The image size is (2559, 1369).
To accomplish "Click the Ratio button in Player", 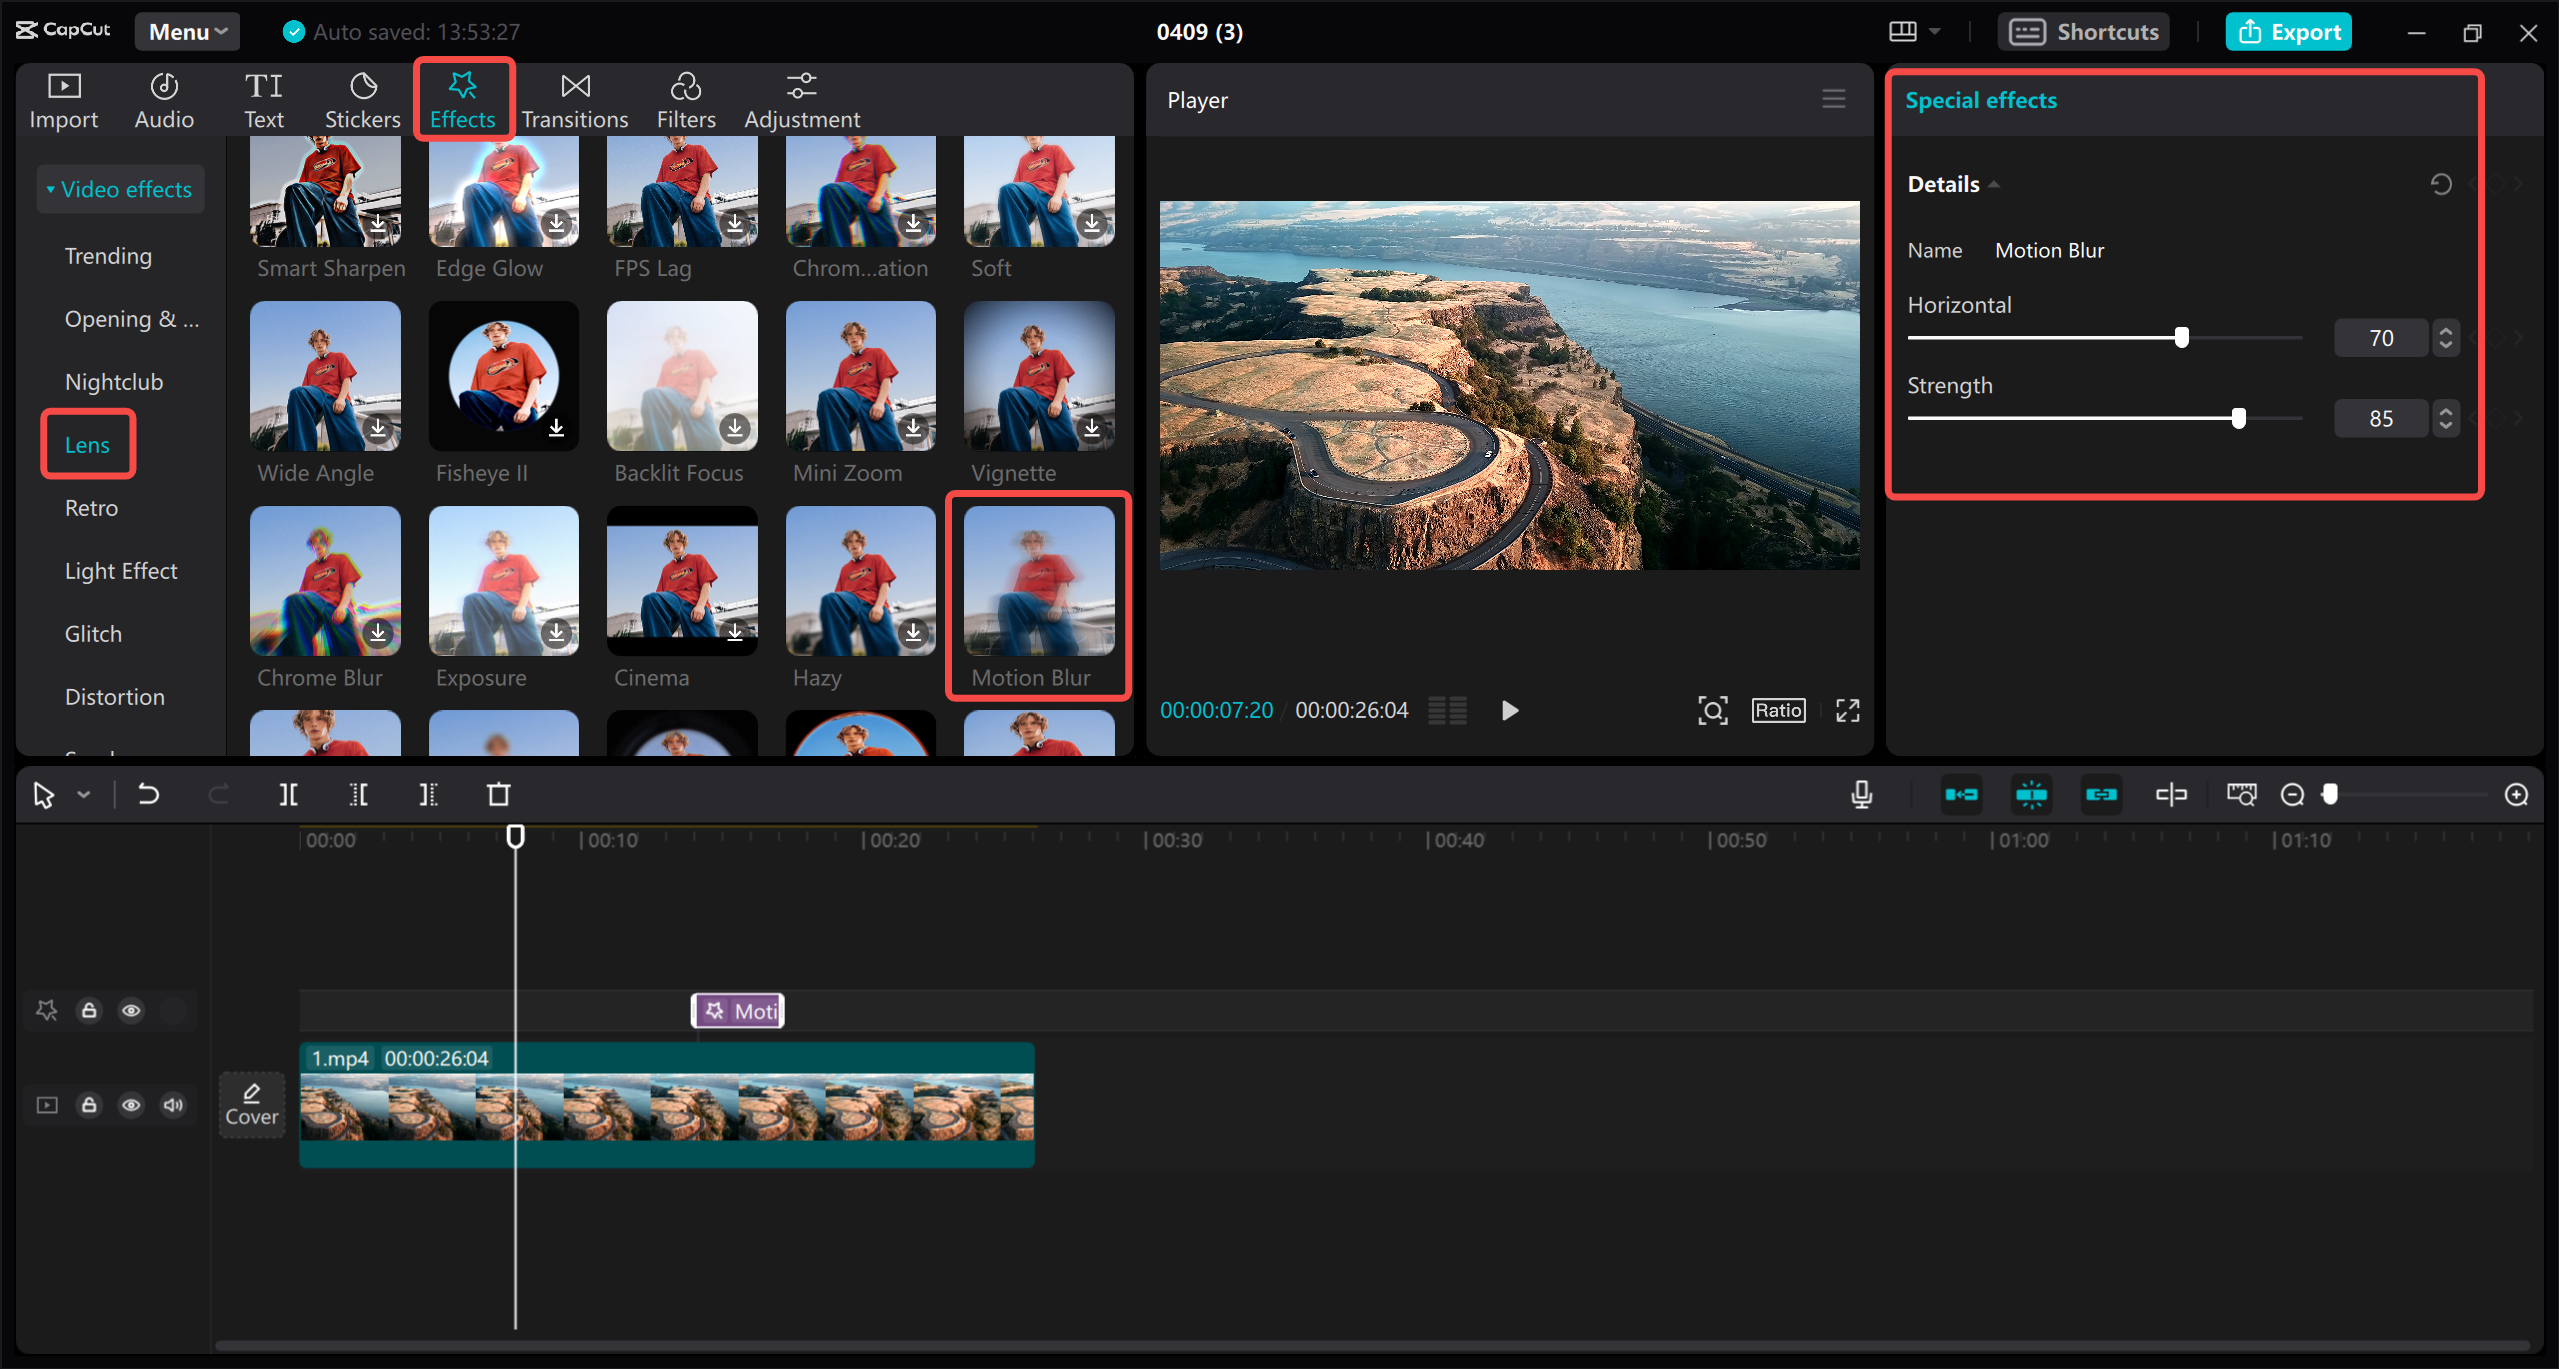I will [x=1777, y=711].
